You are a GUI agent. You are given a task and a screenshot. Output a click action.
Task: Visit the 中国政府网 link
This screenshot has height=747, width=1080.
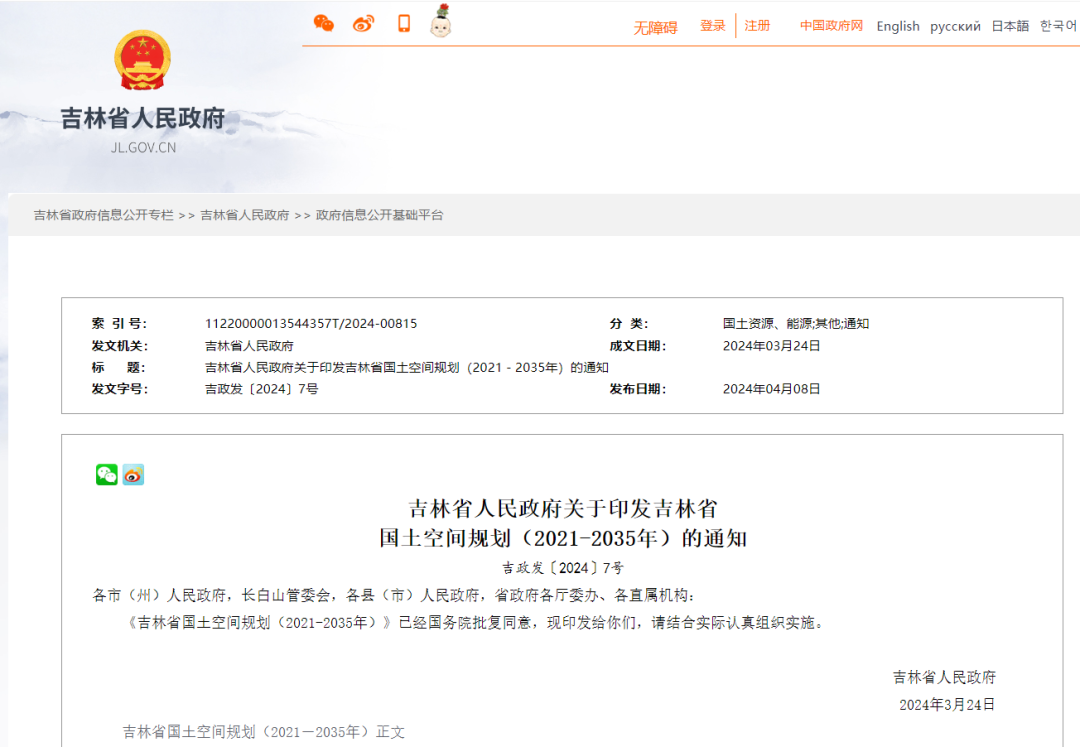point(834,26)
